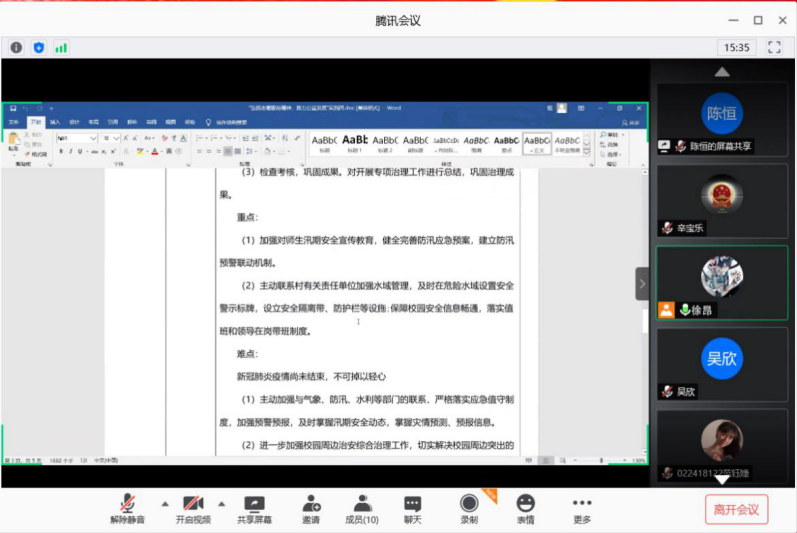Viewport: 797px width, 533px height.
Task: Click the 离开会议 leave meeting button
Action: 736,509
